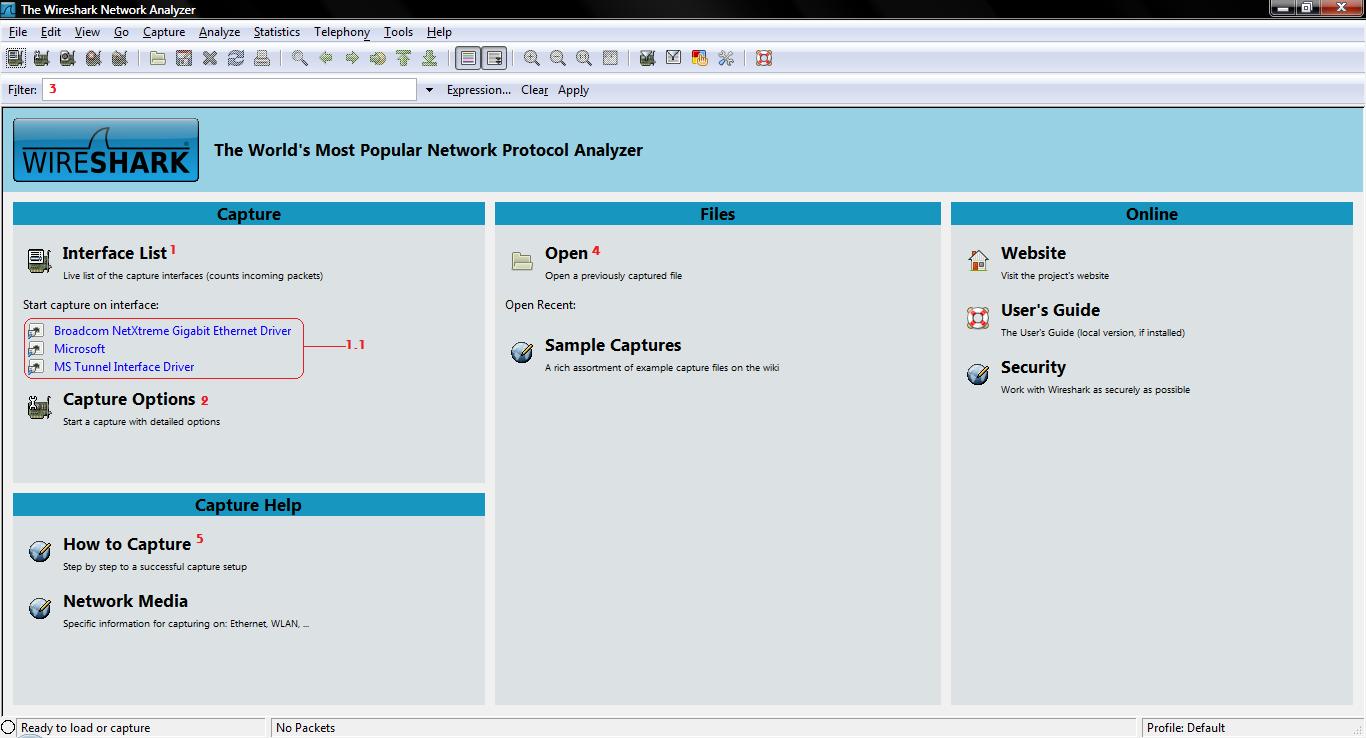The image size is (1366, 738).
Task: Open the Telephony menu
Action: (x=341, y=32)
